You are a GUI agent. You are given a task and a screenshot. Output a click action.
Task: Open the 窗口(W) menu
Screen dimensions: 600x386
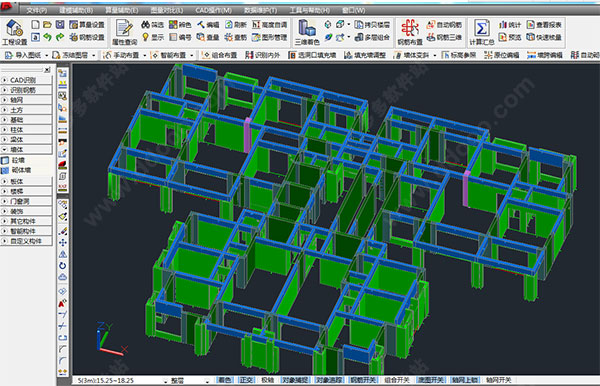[353, 10]
